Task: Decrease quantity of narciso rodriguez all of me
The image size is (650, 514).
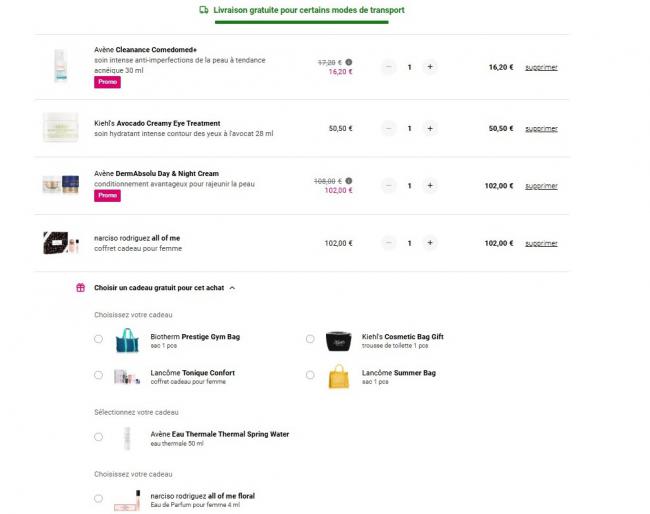Action: point(388,243)
